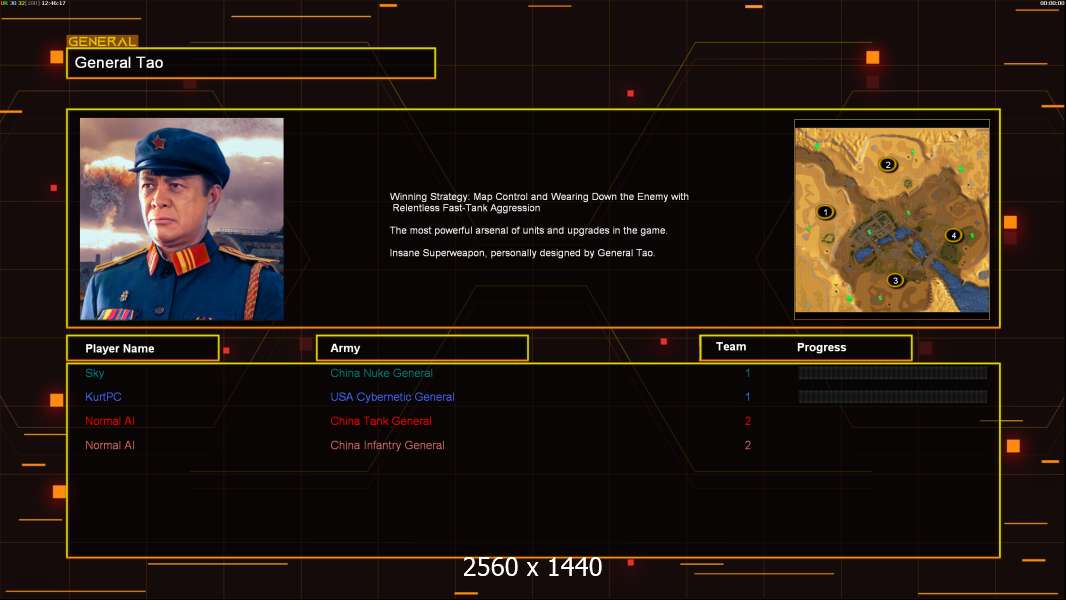Click the GENERAL heading label
Screen dimensions: 1066x600
tap(102, 41)
